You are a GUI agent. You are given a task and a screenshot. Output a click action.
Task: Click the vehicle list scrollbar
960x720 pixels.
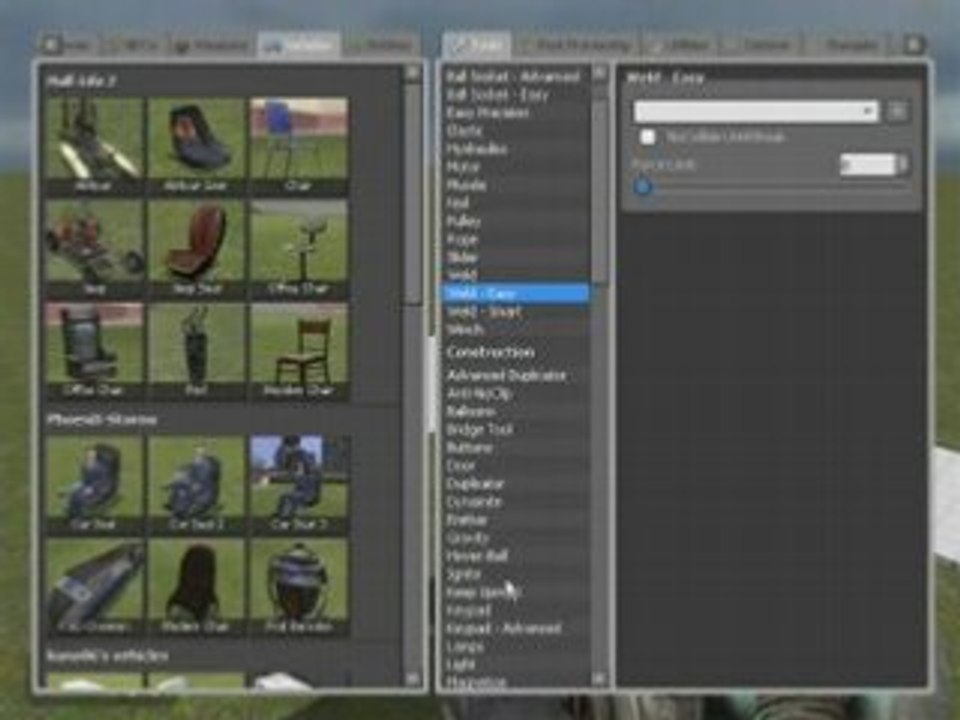pos(413,193)
